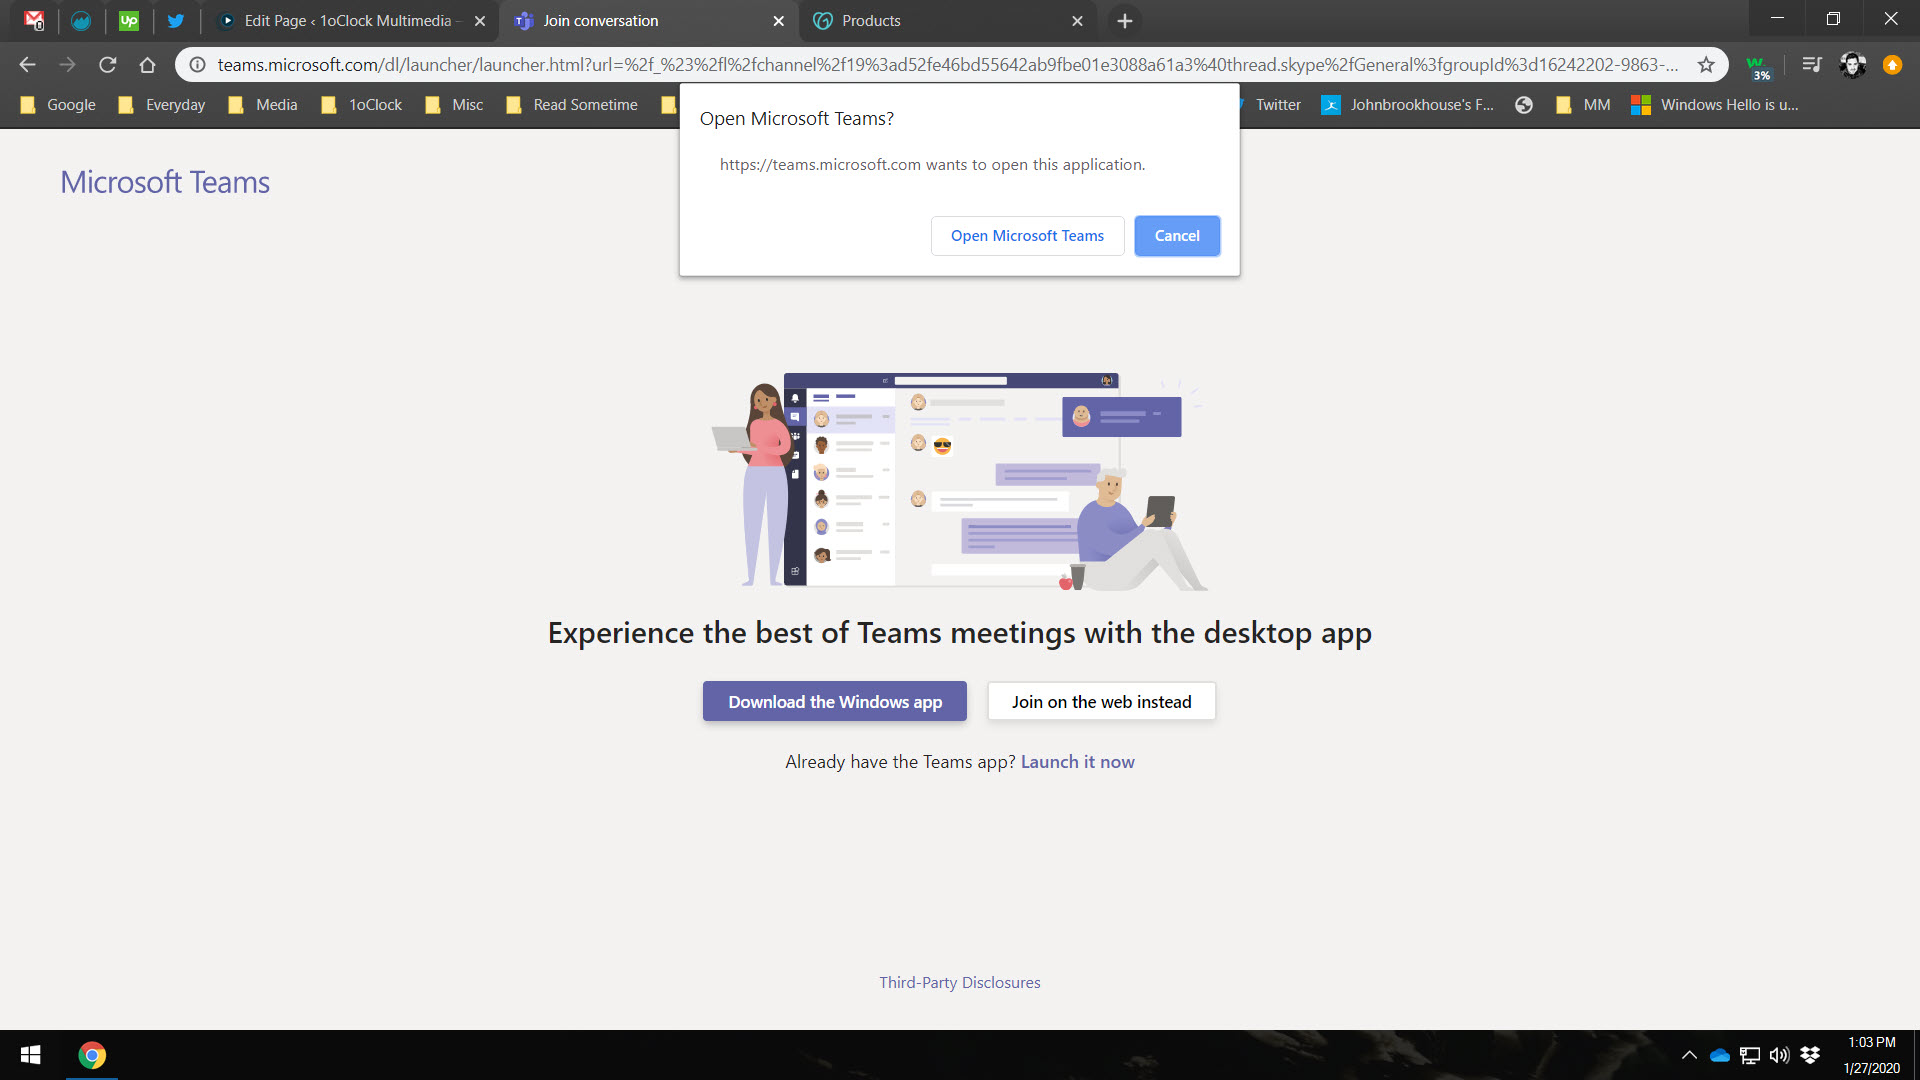Go to the browser home page
Viewport: 1920px width, 1080px height.
(148, 65)
